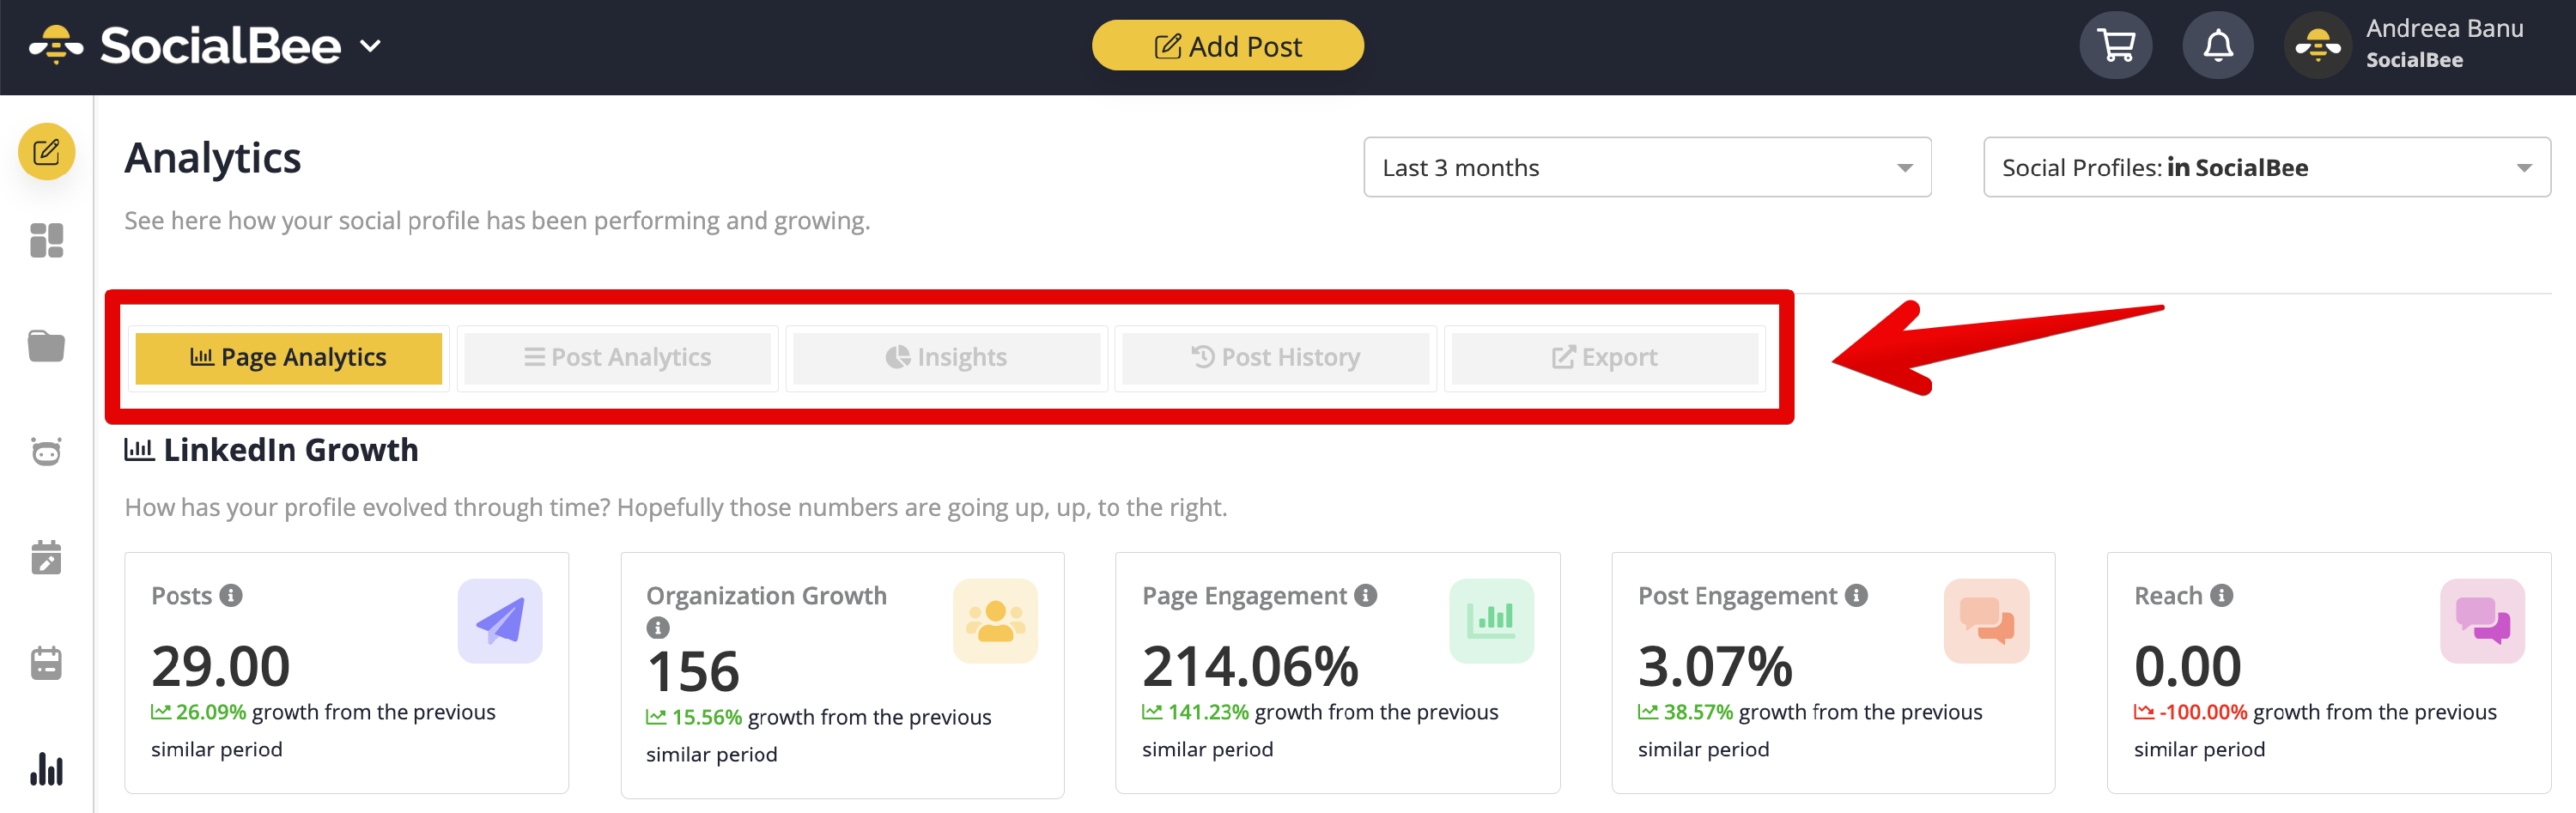Click the info icon under Organization Growth
Viewport: 2576px width, 813px height.
coord(657,628)
